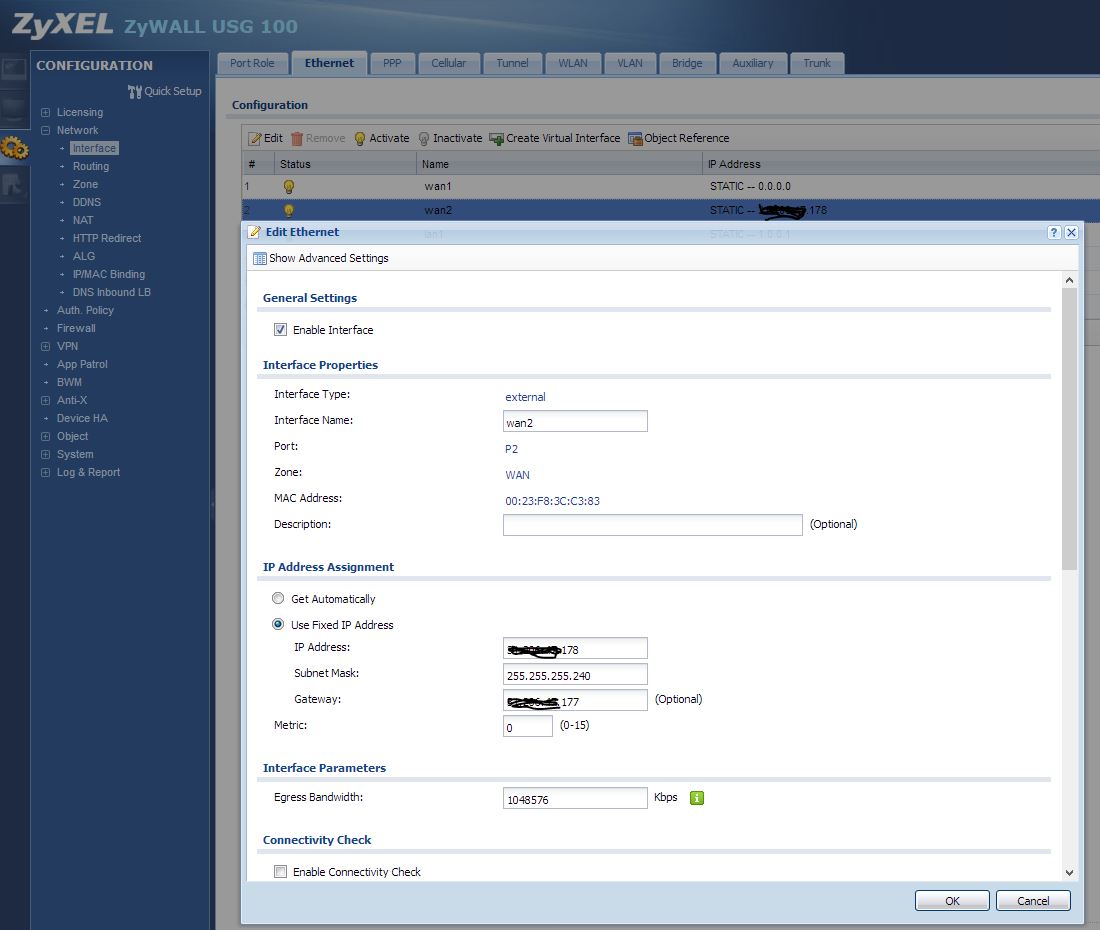Screen dimensions: 1100x930
Task: Toggle Enable Interface checkbox
Action: 281,330
